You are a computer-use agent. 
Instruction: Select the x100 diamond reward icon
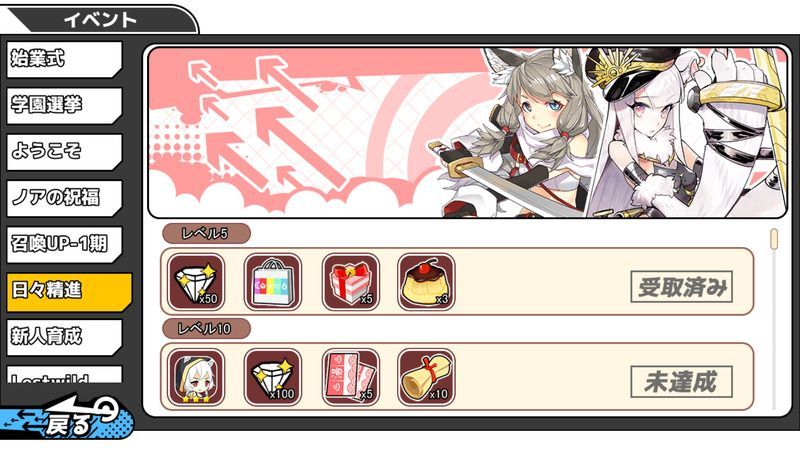[272, 378]
